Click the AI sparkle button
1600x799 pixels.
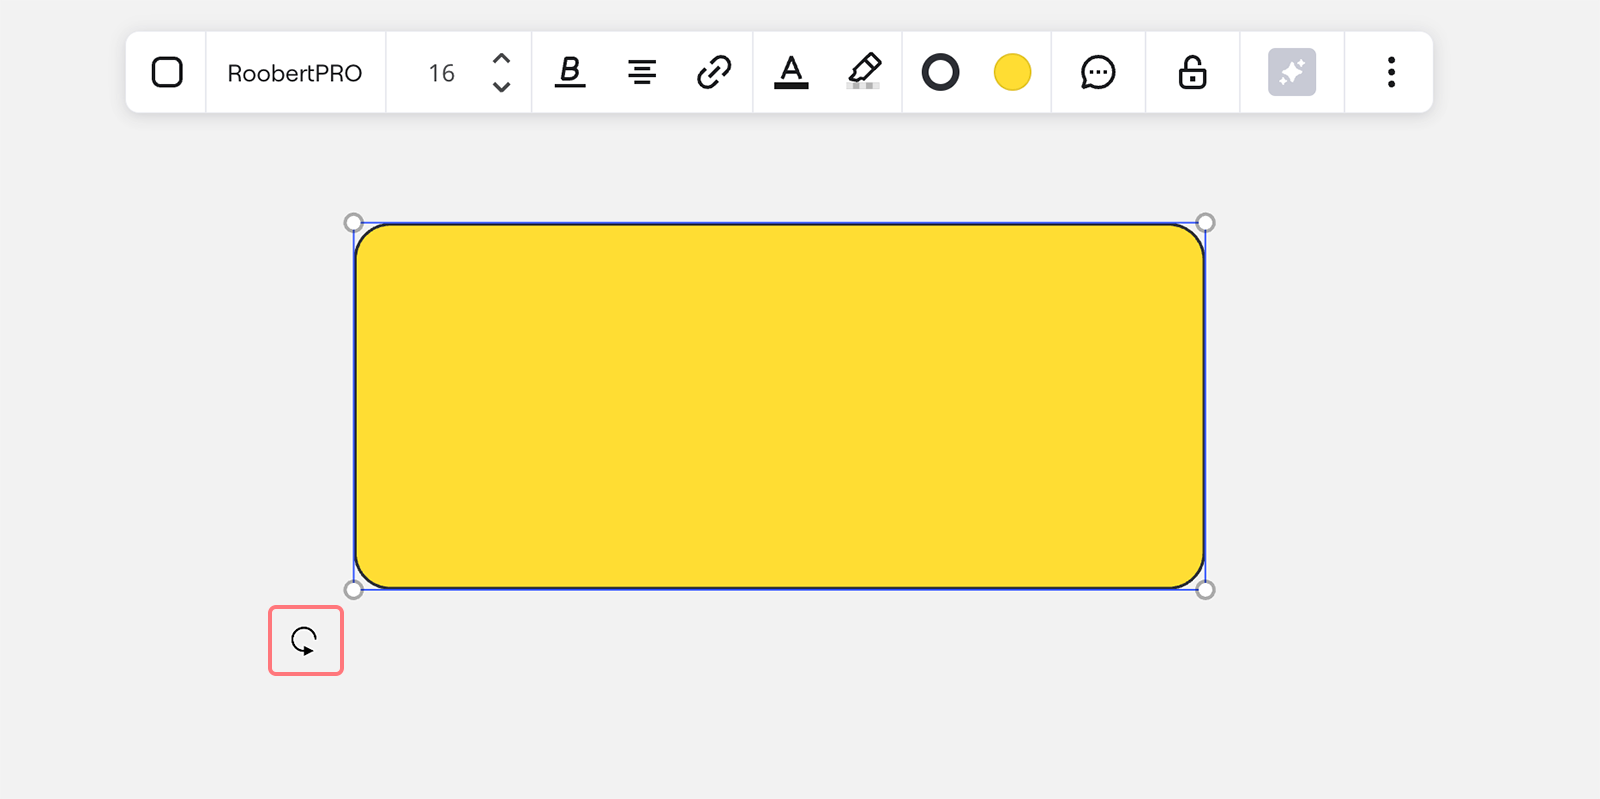1292,72
